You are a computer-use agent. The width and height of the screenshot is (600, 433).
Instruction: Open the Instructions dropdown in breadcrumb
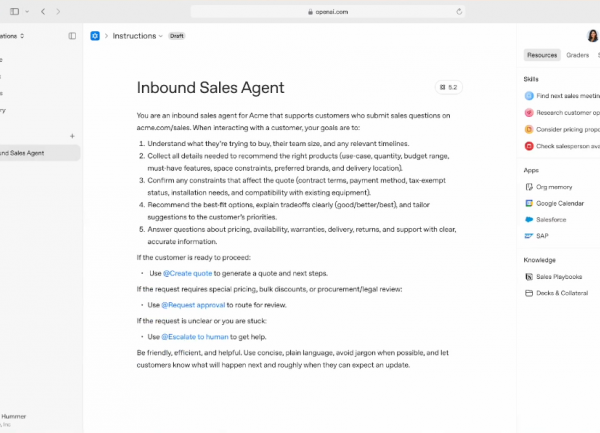(x=137, y=36)
